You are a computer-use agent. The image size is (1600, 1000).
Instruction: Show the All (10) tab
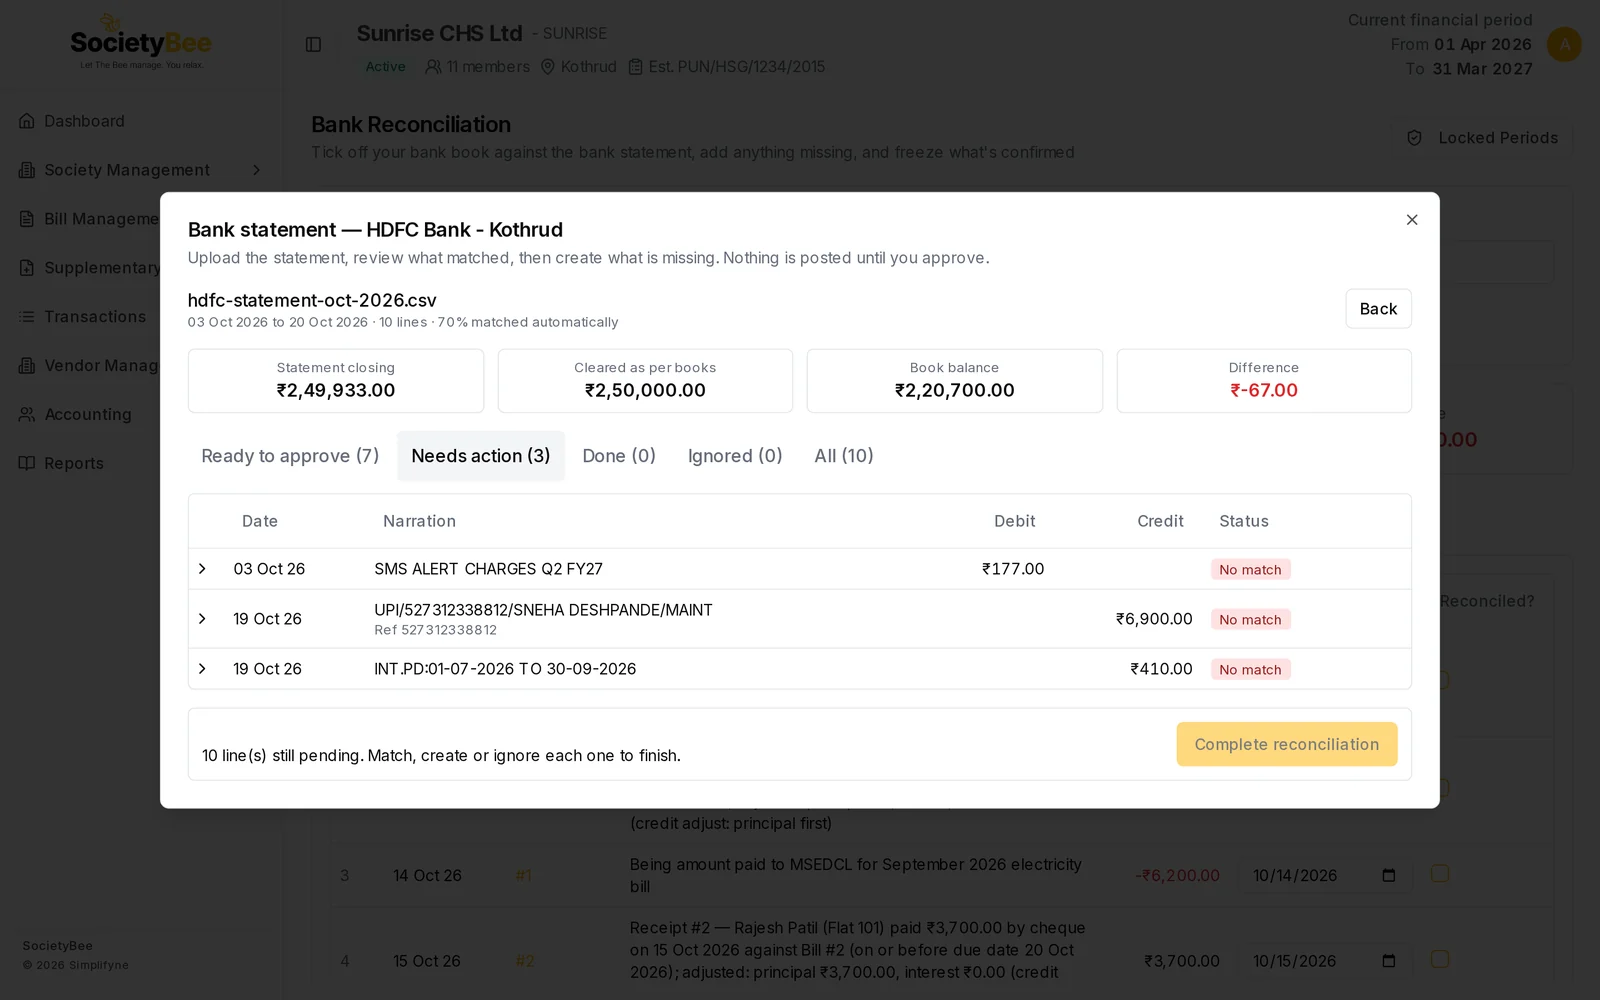(x=844, y=456)
